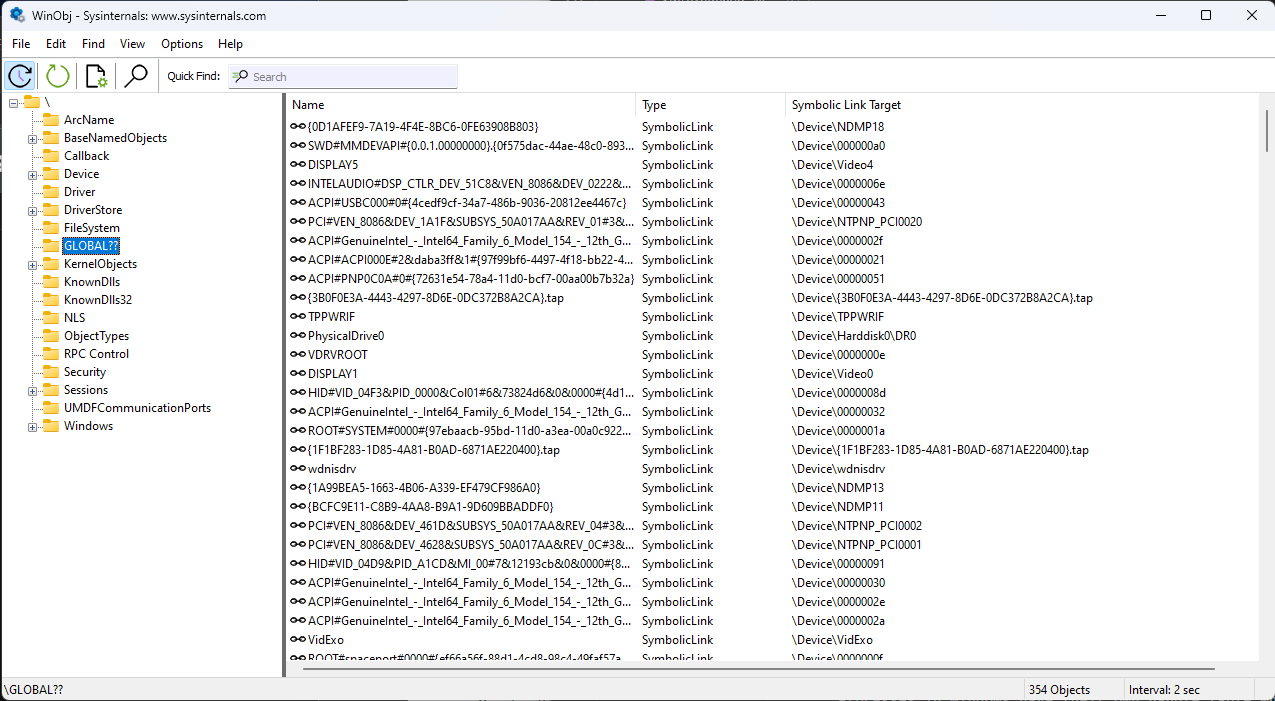Sort by the Type column header
Image resolution: width=1275 pixels, height=701 pixels.
coord(710,105)
